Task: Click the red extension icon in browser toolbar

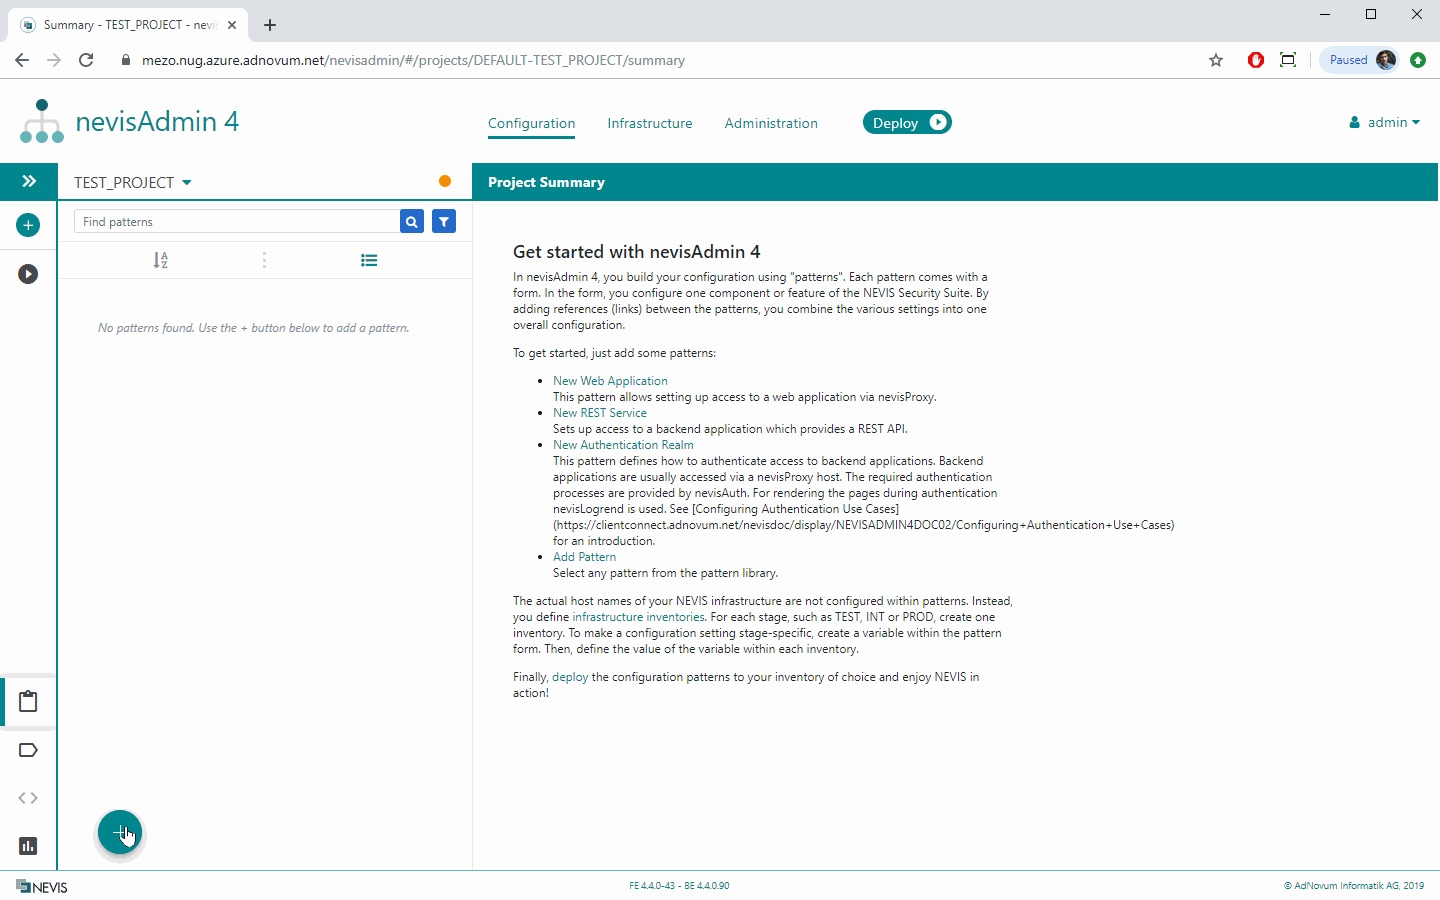Action: click(1256, 60)
